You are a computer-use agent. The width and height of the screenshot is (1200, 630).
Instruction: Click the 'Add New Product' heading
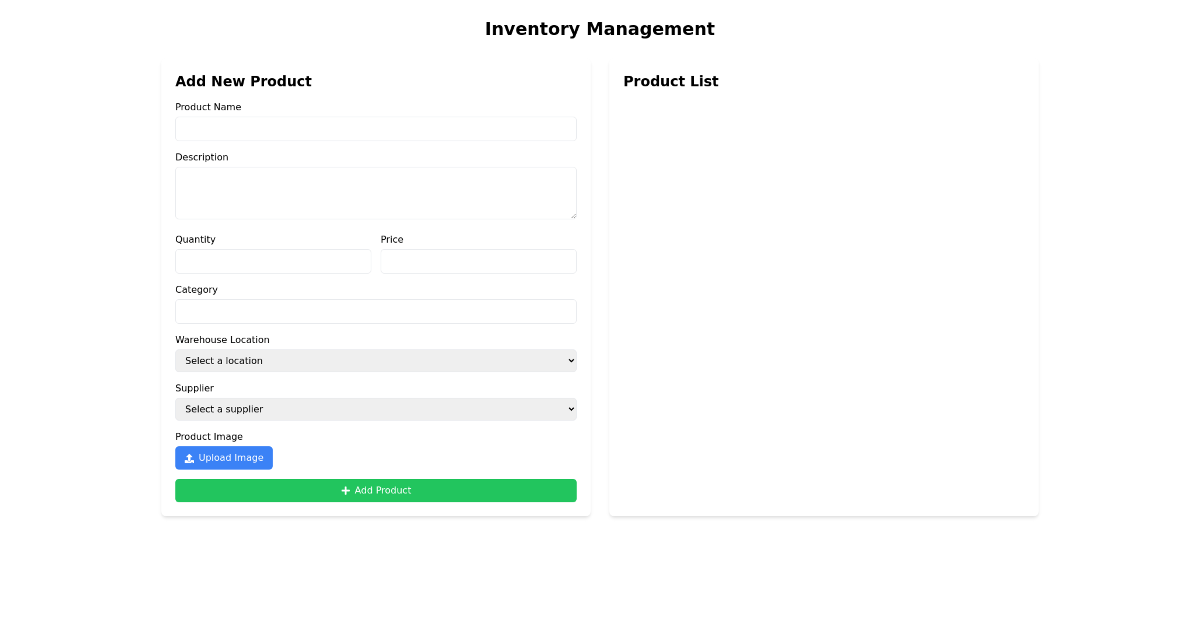tap(243, 81)
